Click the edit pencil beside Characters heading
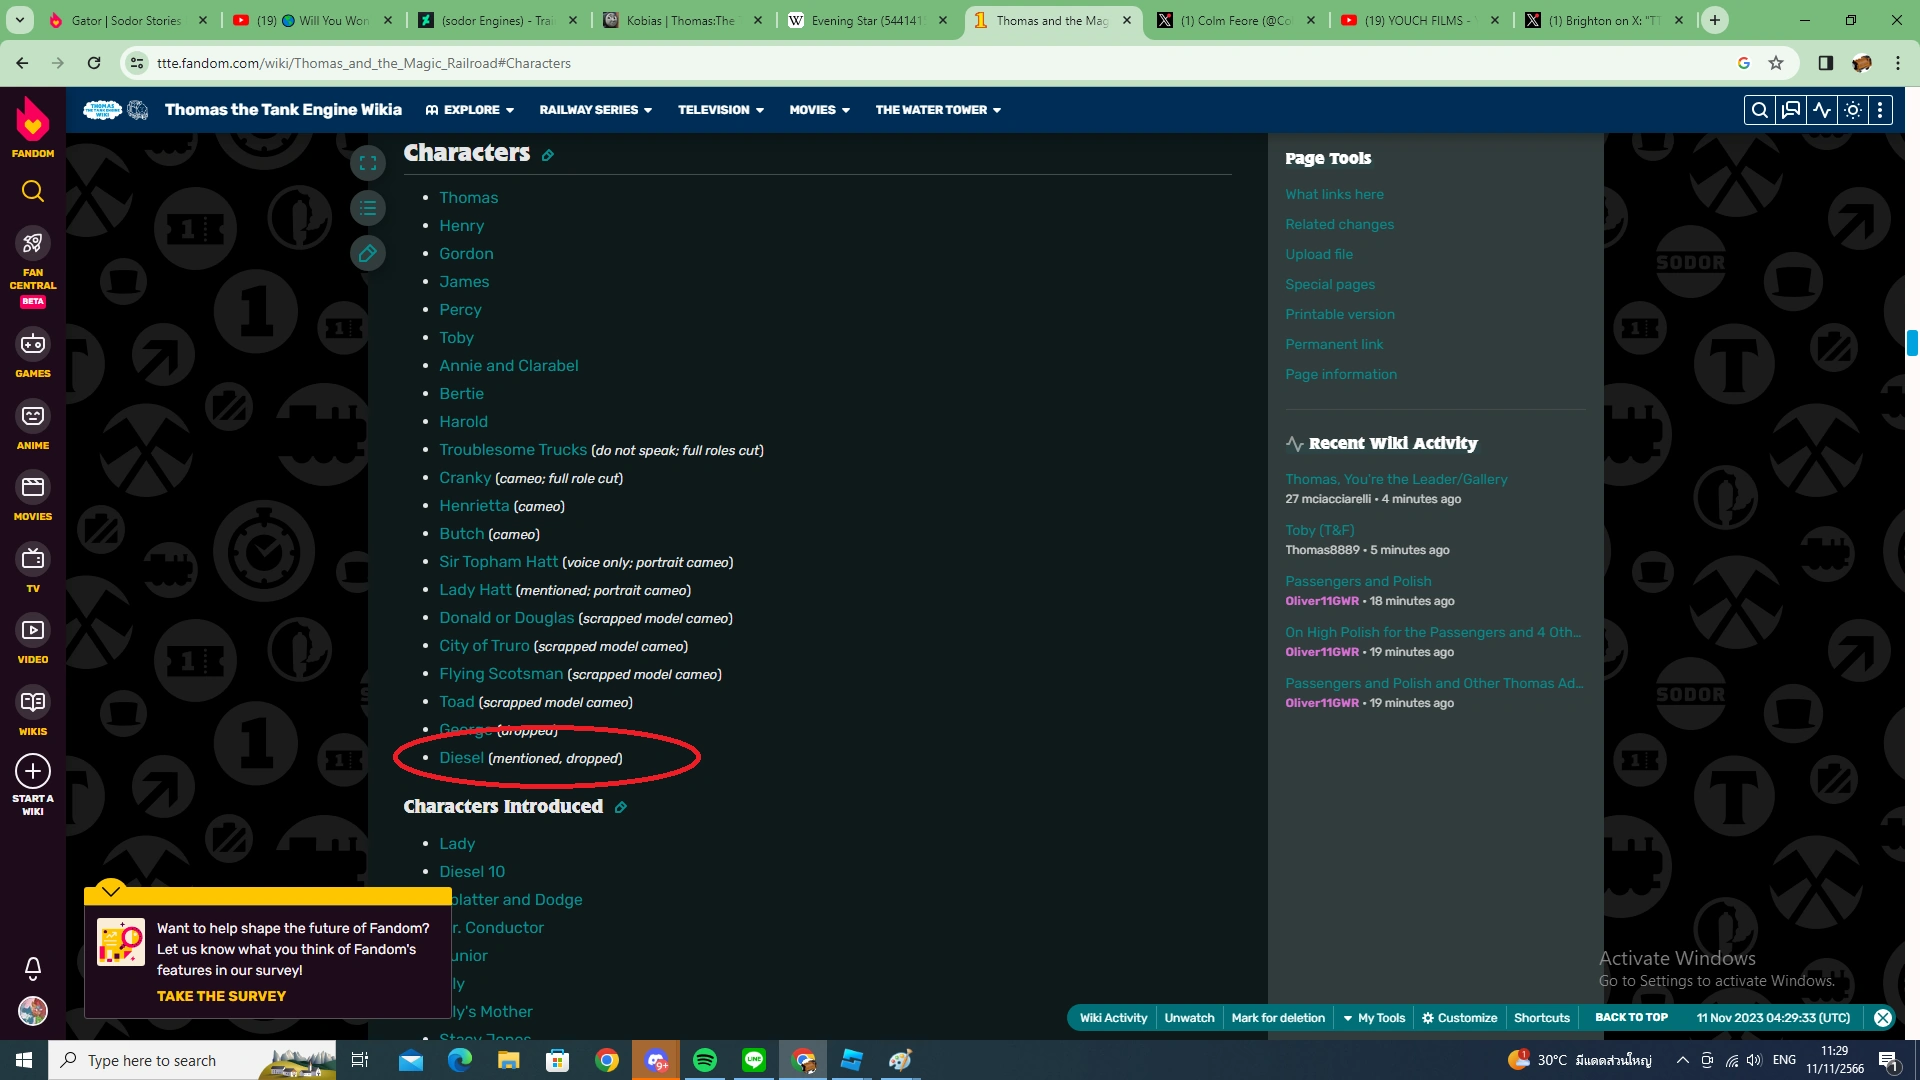1920x1080 pixels. [548, 155]
